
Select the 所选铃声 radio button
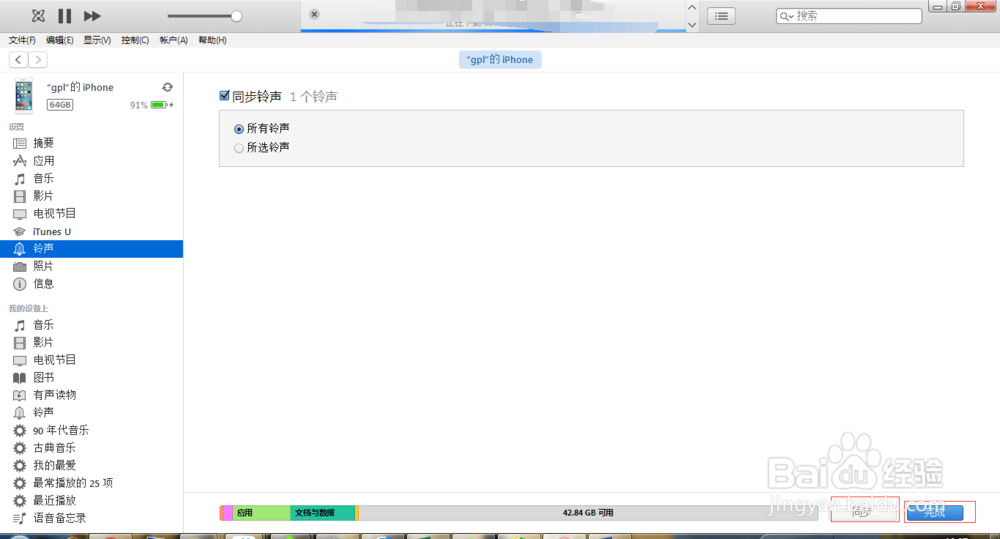click(239, 148)
